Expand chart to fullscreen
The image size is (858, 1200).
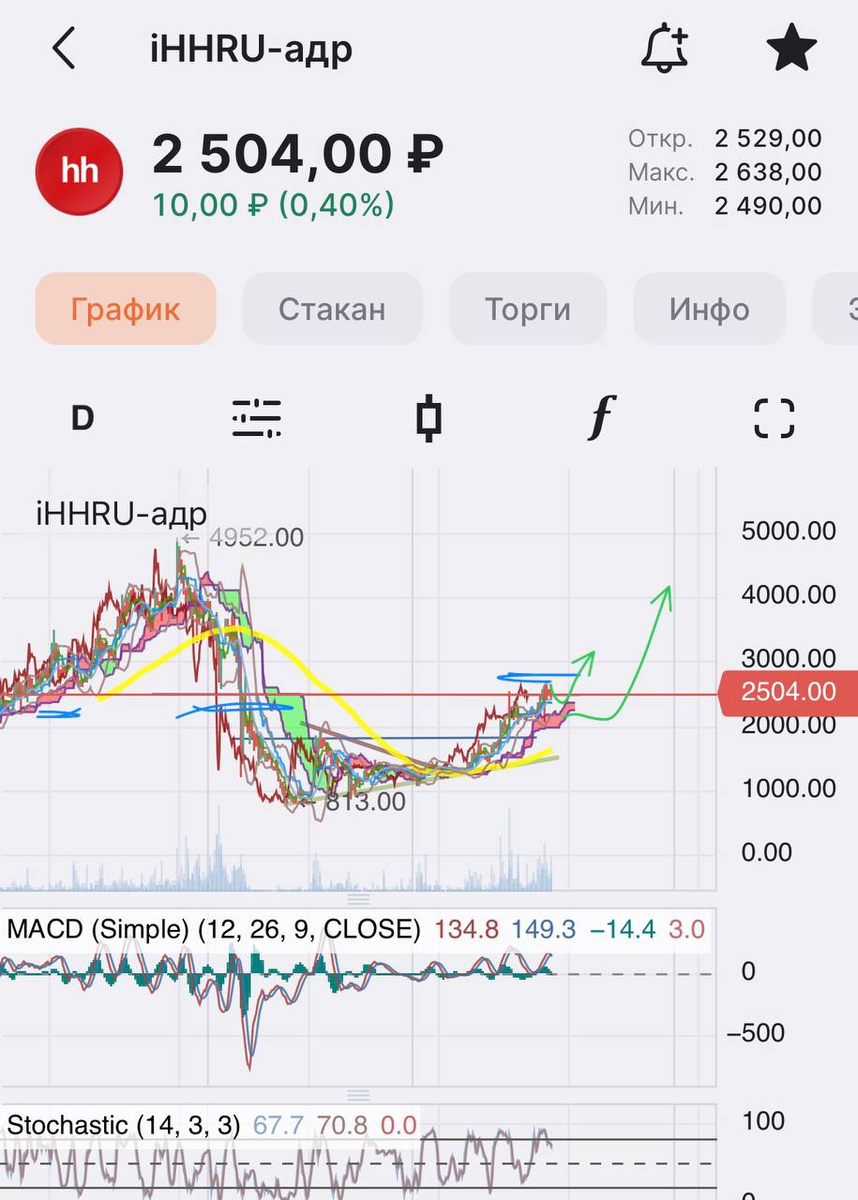[x=774, y=418]
